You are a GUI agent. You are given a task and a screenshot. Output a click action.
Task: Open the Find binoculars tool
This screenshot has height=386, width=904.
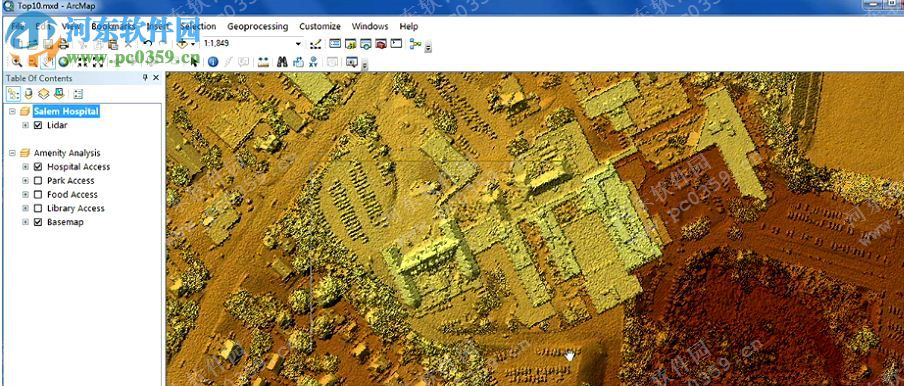[282, 62]
